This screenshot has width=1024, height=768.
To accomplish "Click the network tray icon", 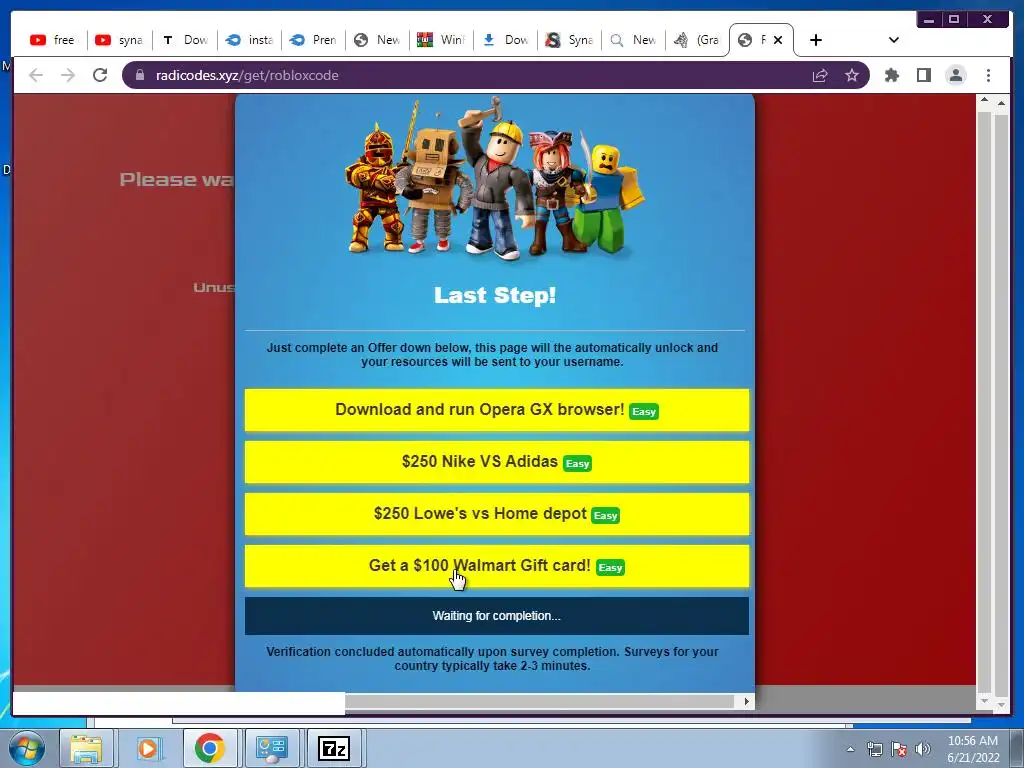I will pos(874,749).
